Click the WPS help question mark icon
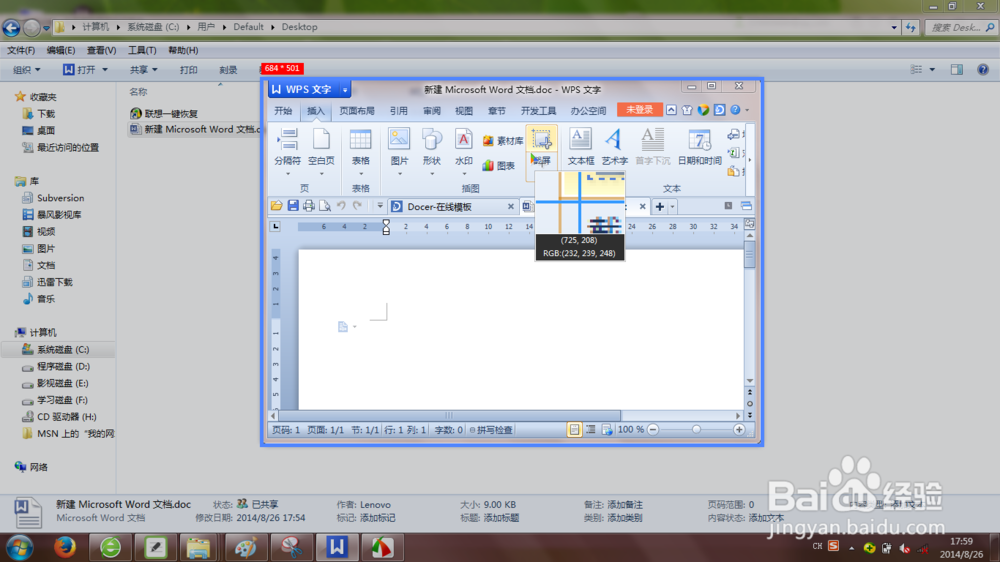 pos(735,110)
